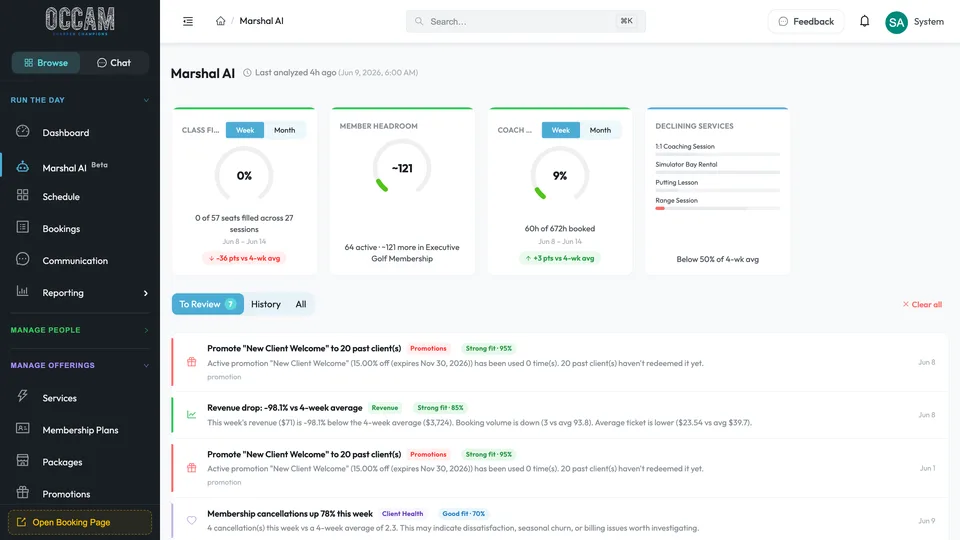This screenshot has width=960, height=540.
Task: Click Putting Lesson in Declining Services
Action: coord(677,182)
